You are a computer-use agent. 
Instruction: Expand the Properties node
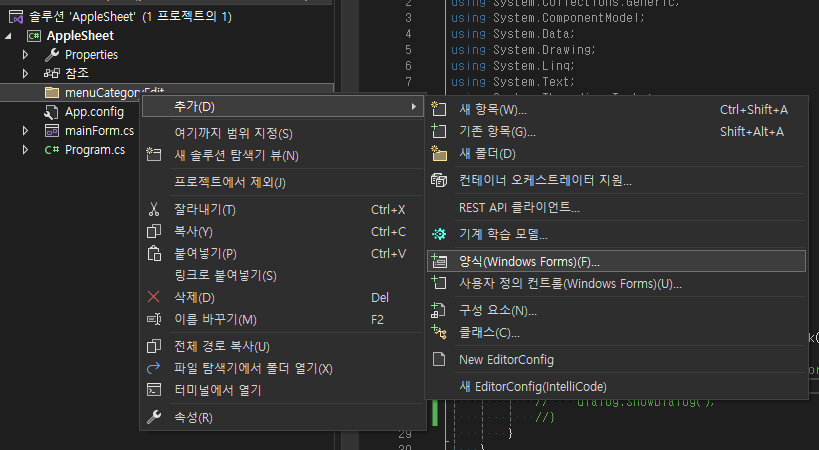click(25, 55)
